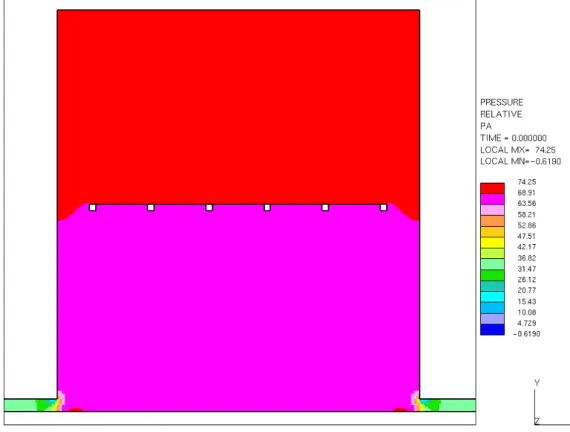
Task: Click legend value 68.91
Action: pyautogui.click(x=527, y=193)
